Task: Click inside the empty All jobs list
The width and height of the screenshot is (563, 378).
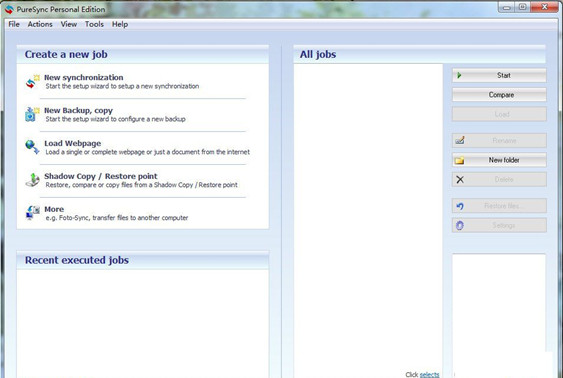Action: click(368, 215)
